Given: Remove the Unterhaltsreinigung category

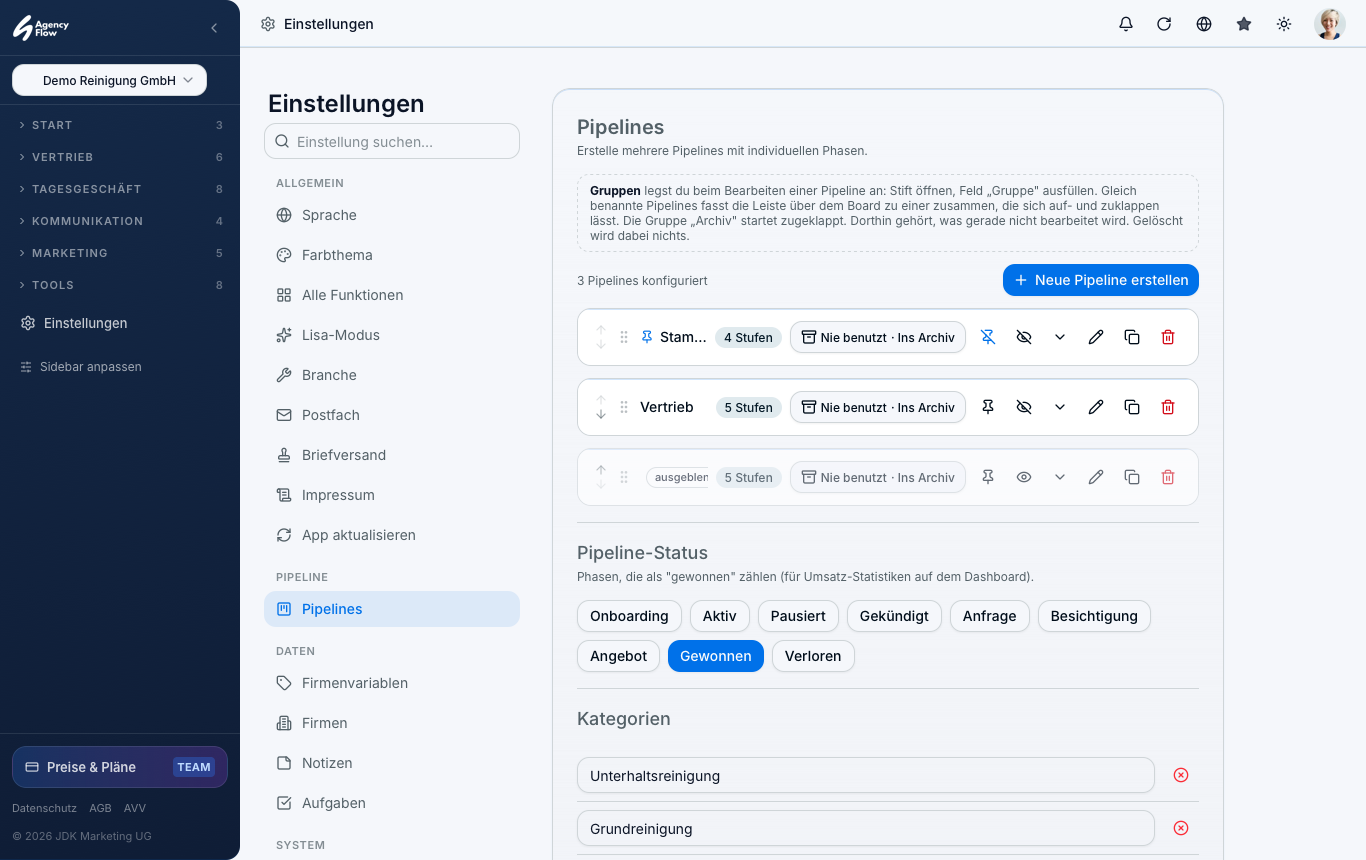Looking at the screenshot, I should pyautogui.click(x=1181, y=775).
